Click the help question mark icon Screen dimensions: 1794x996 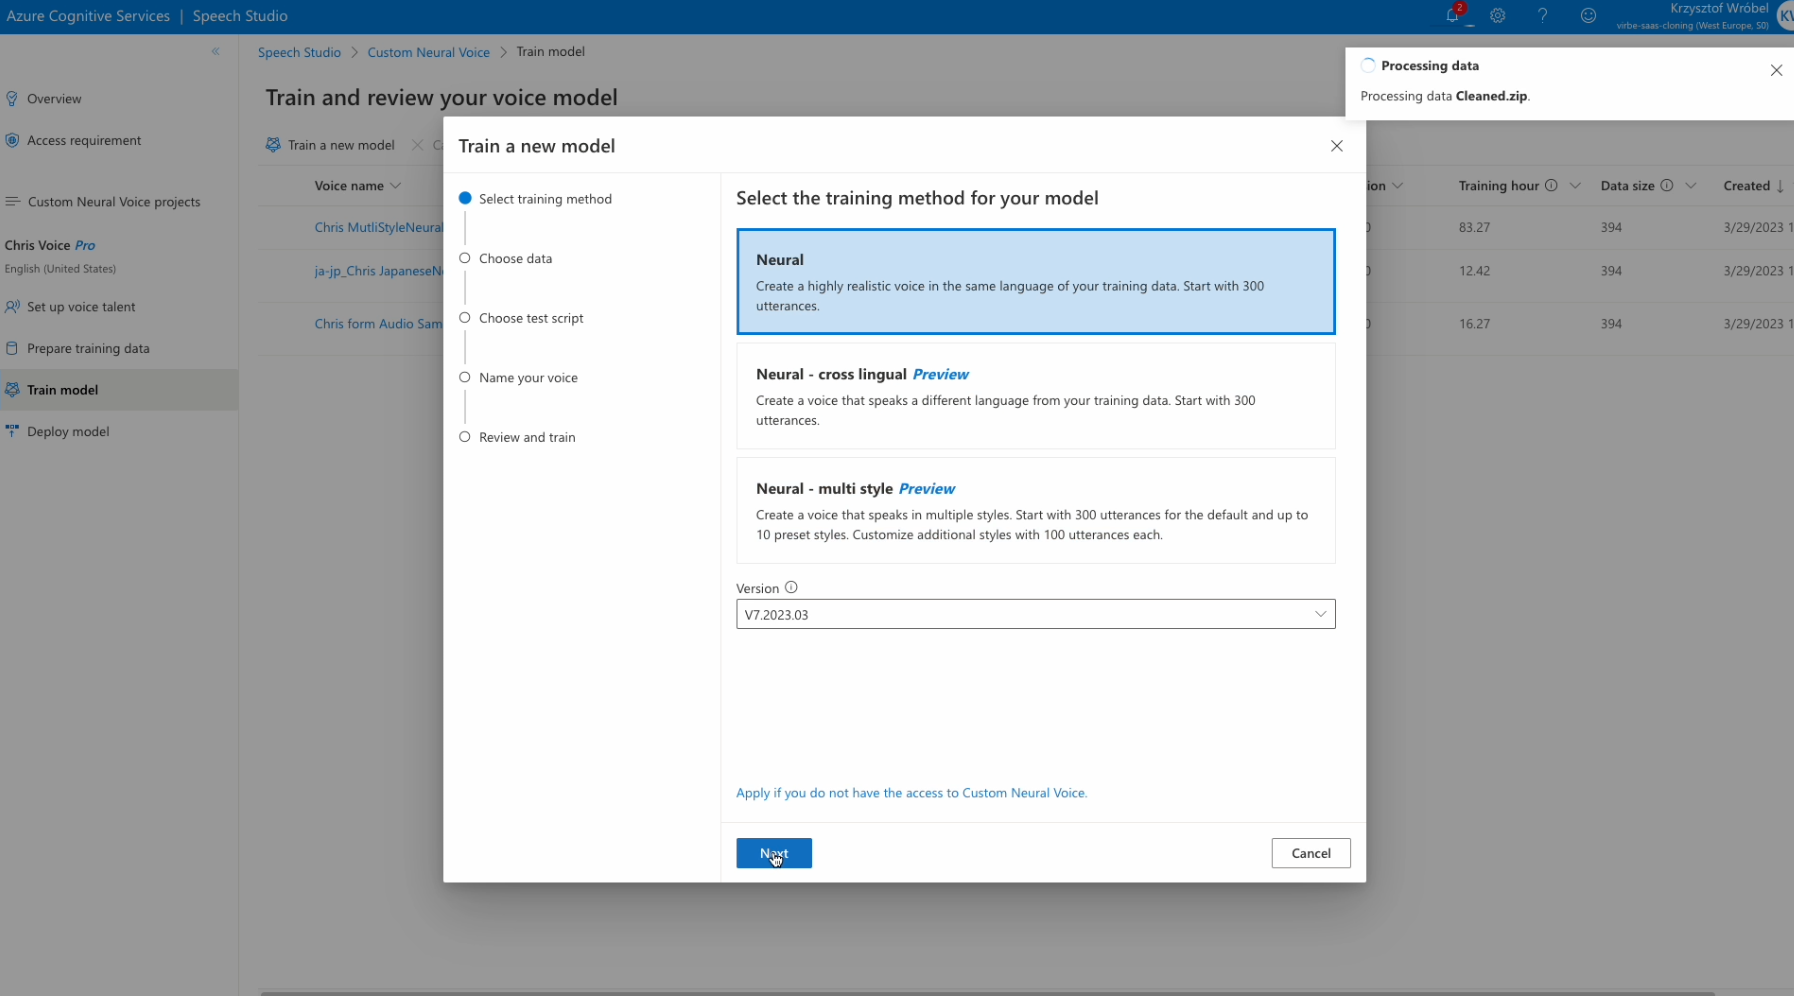tap(1542, 16)
